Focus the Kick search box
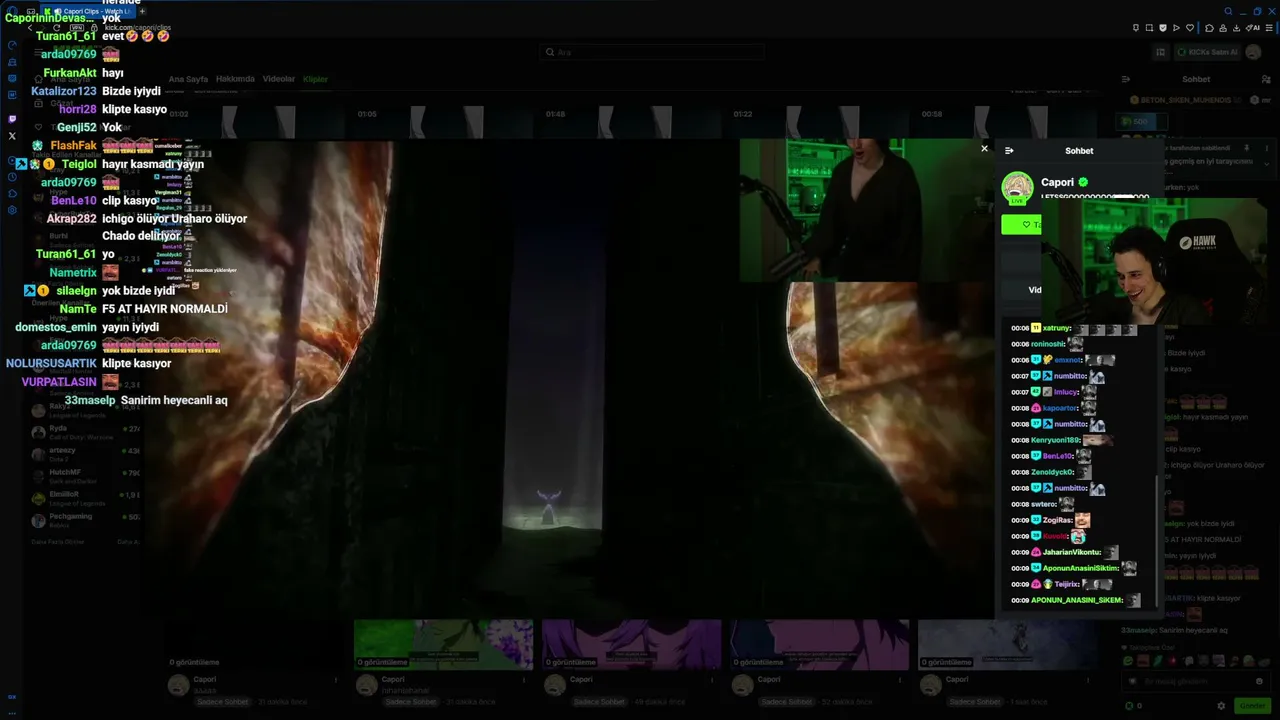The width and height of the screenshot is (1280, 720). pos(652,52)
